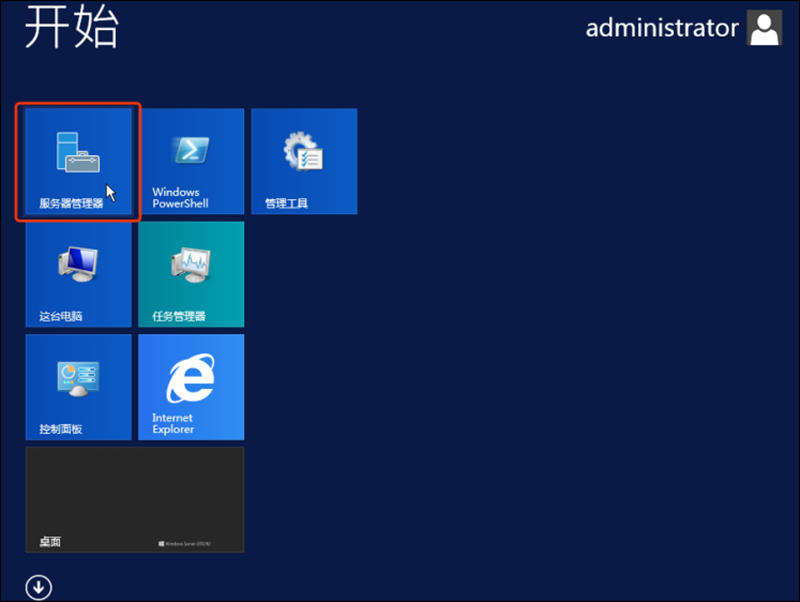
Task: Launch PowerShell by its blue prompt icon
Action: [x=190, y=150]
